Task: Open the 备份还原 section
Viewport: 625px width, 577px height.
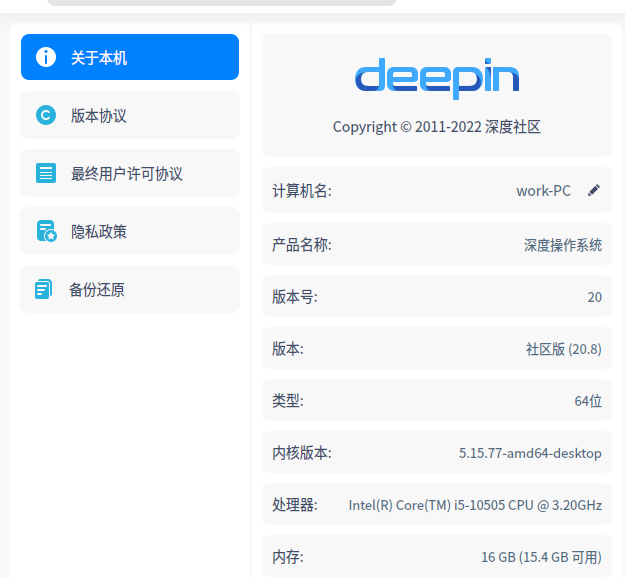Action: point(130,289)
